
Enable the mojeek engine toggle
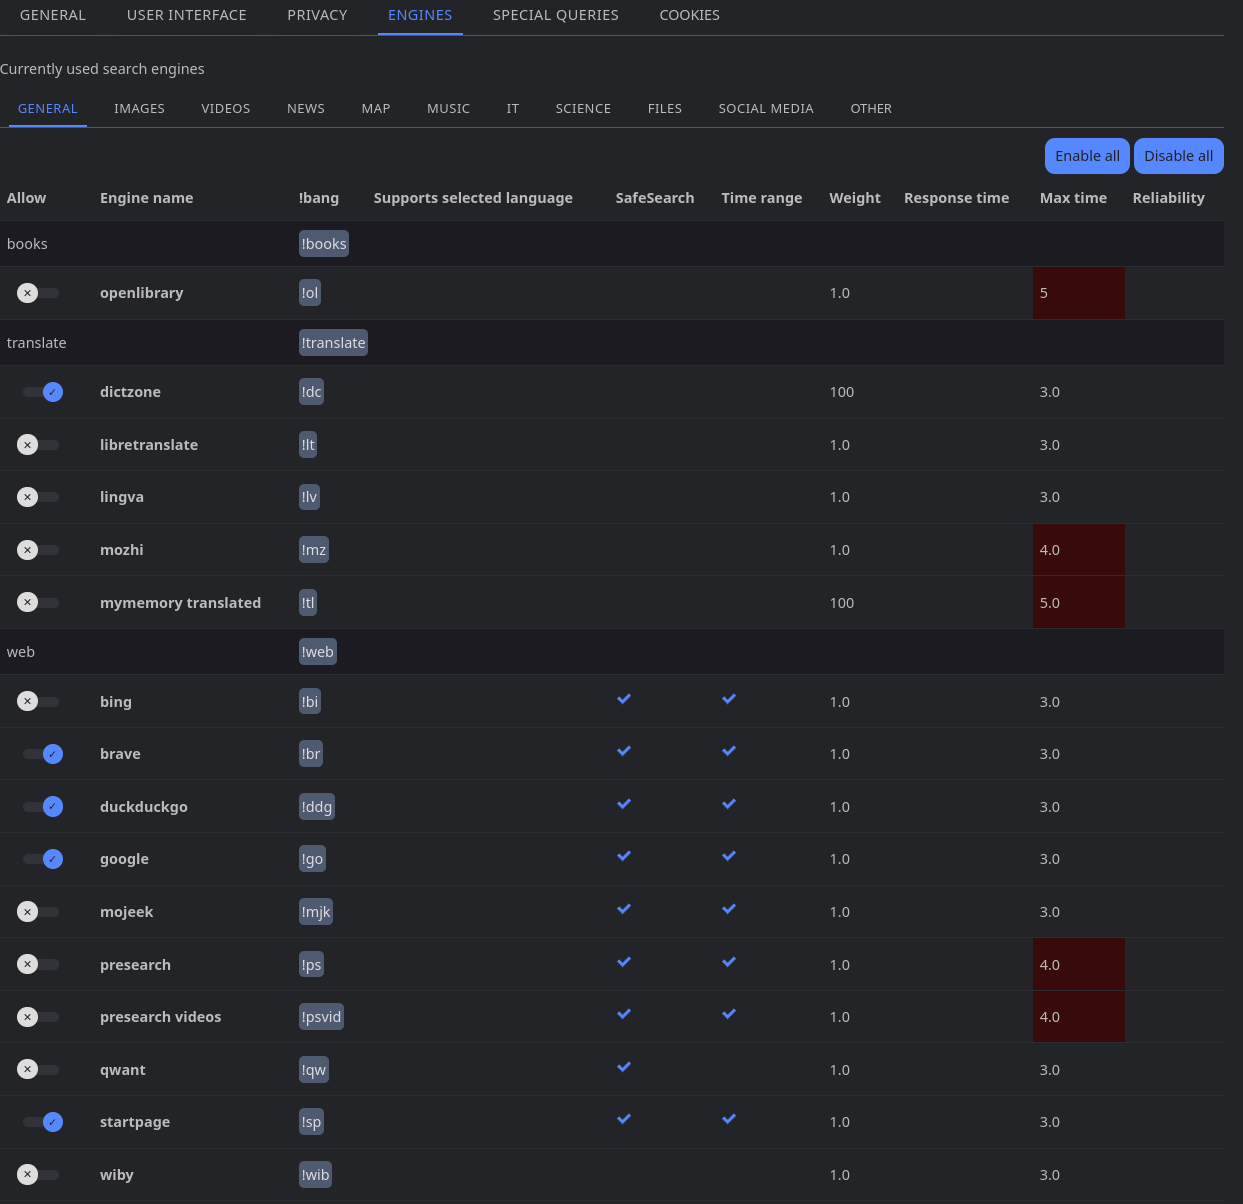point(38,912)
